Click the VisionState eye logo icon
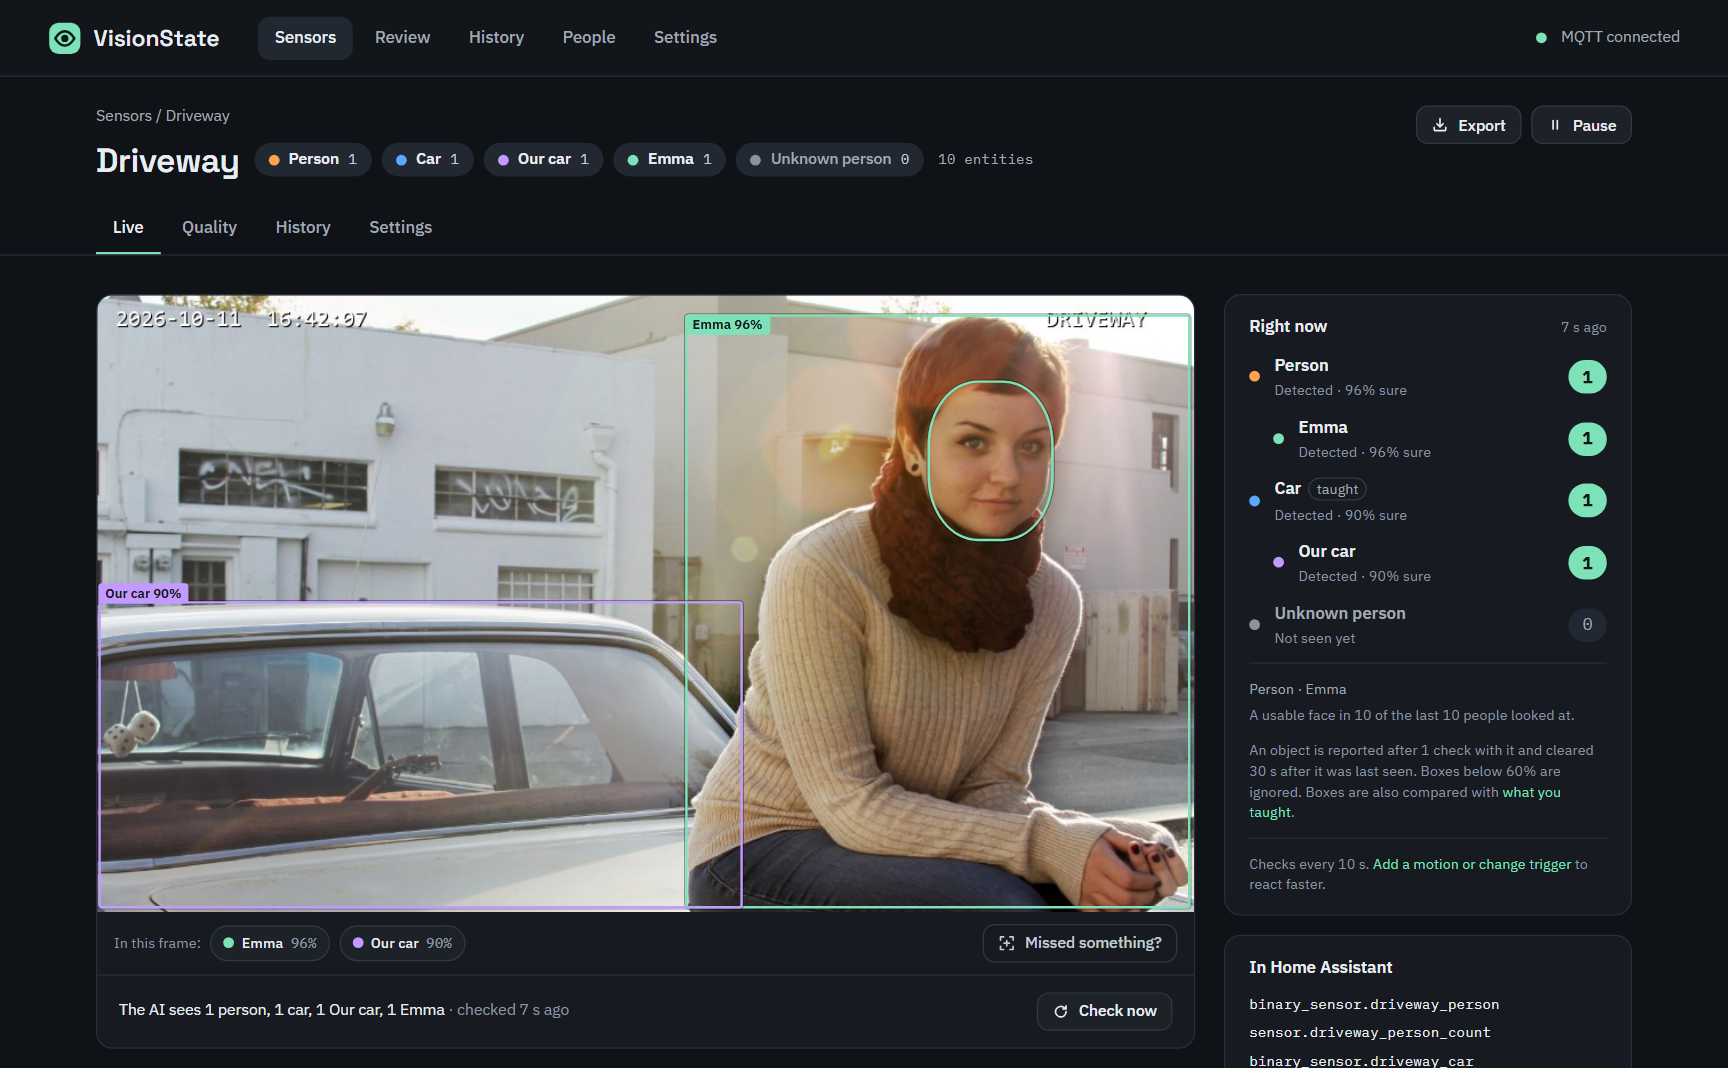The image size is (1728, 1068). point(65,38)
